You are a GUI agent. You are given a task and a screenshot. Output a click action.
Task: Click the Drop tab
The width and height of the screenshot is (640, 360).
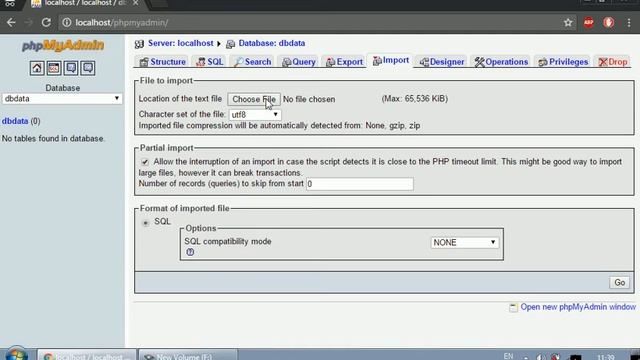[x=613, y=62]
